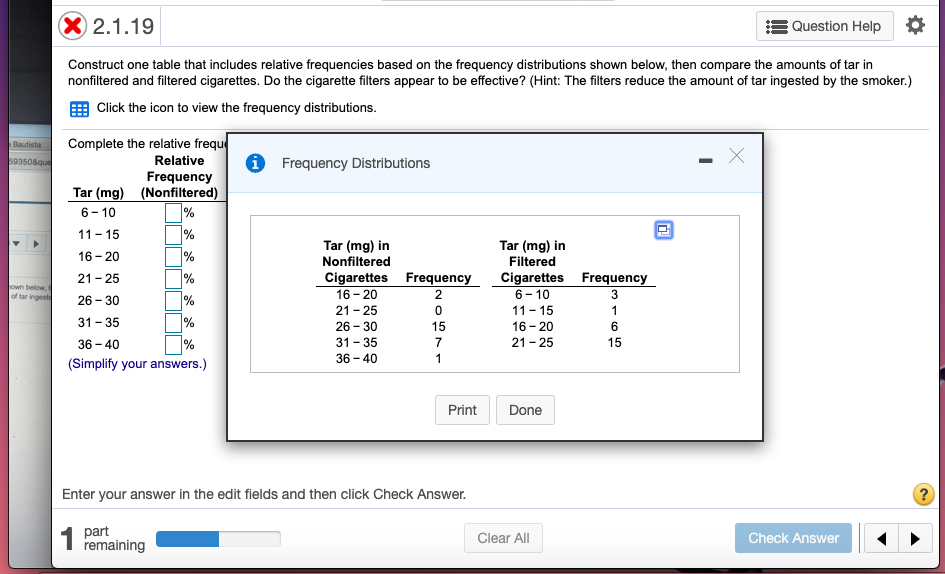Click 'Click the icon to view the frequency distributions' text
The width and height of the screenshot is (945, 574).
coord(236,108)
